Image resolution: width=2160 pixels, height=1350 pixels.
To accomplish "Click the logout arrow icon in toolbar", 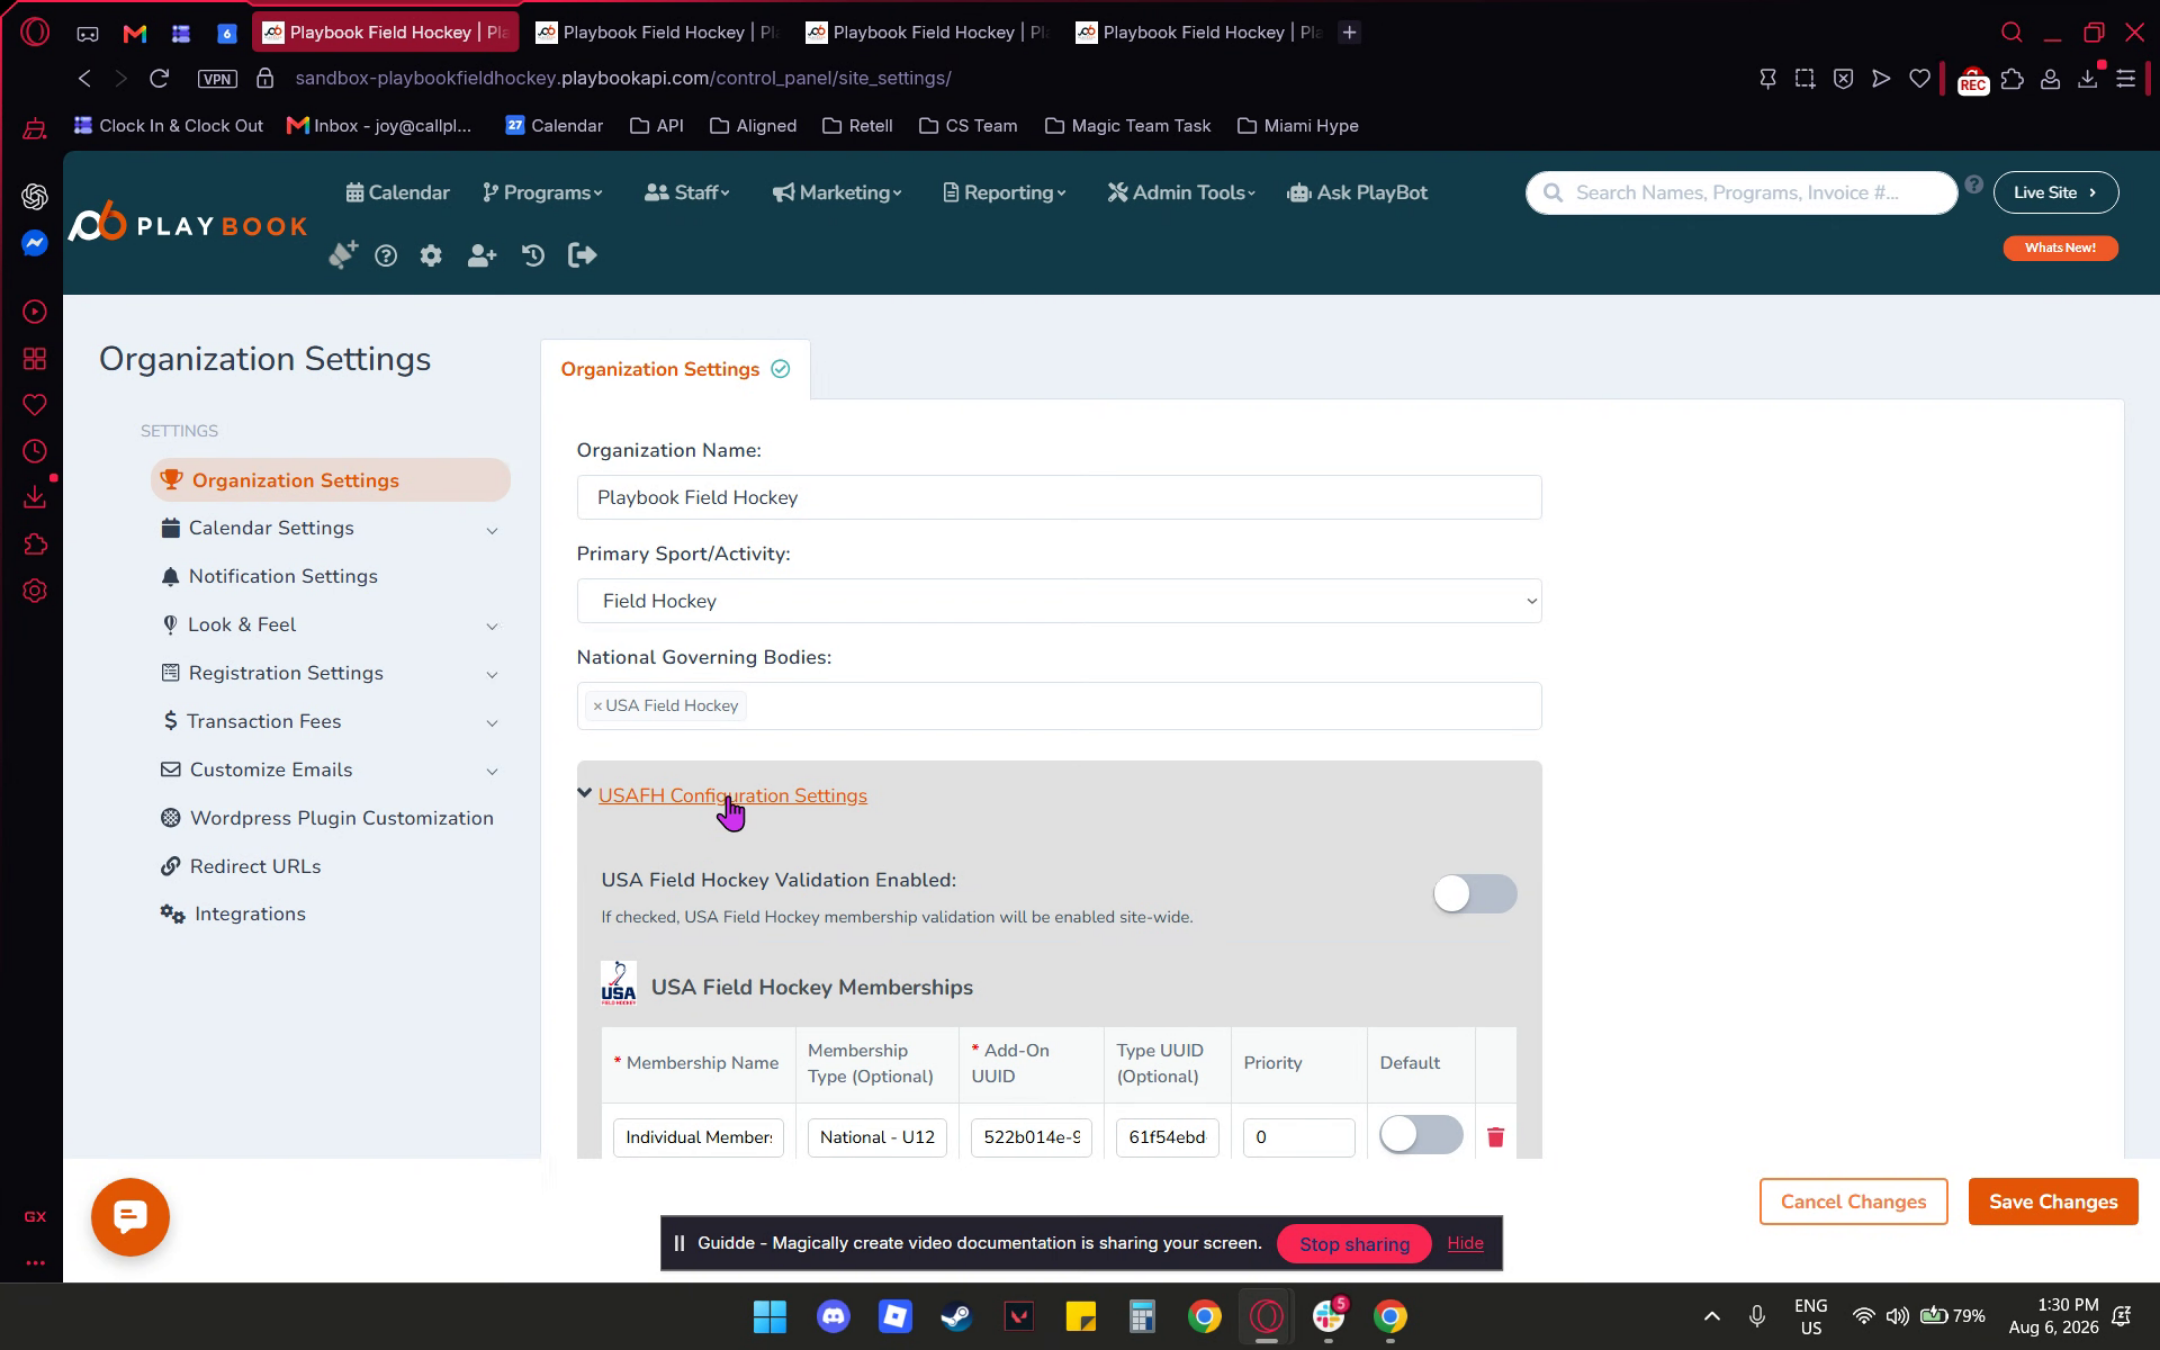I will (582, 256).
